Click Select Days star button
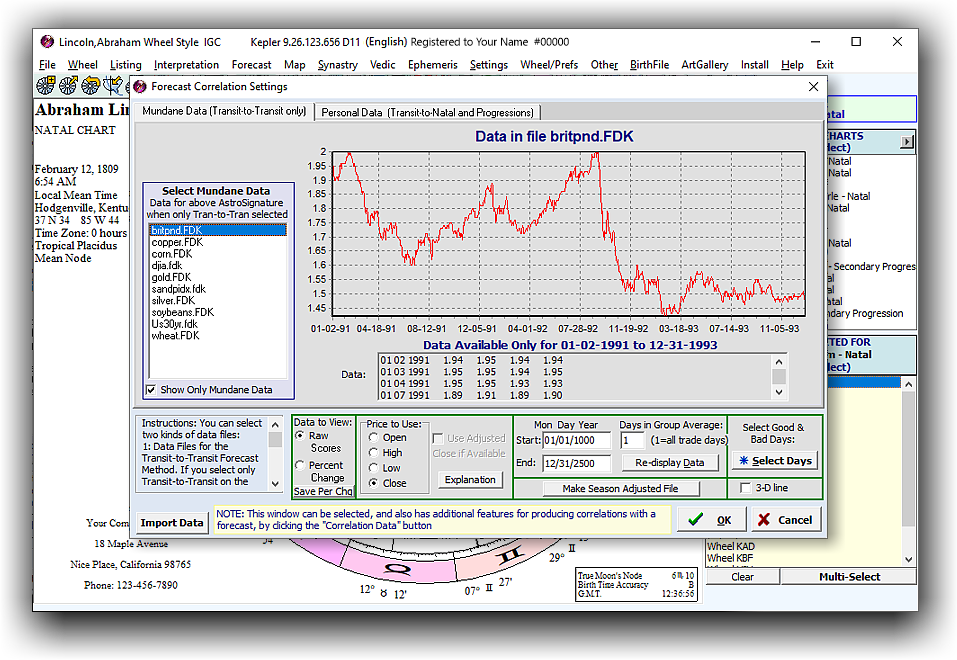This screenshot has height=660, width=957. tap(774, 460)
